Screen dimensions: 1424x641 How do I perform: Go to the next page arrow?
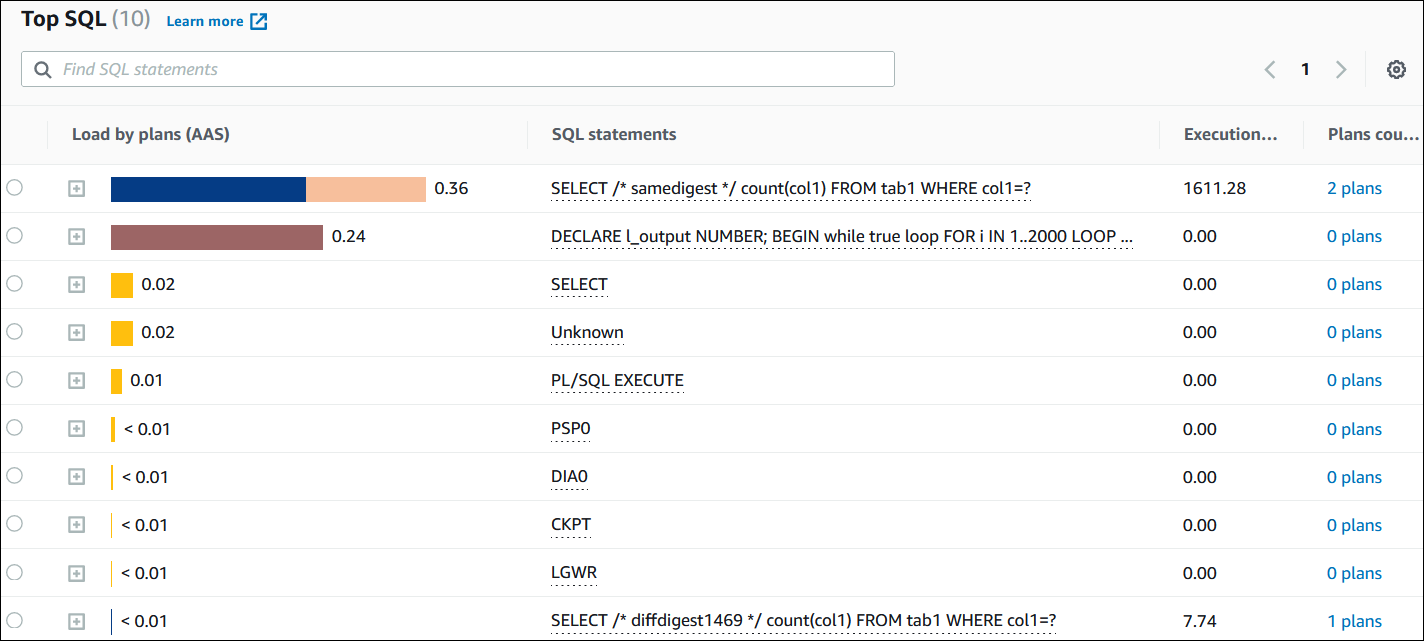click(x=1341, y=69)
